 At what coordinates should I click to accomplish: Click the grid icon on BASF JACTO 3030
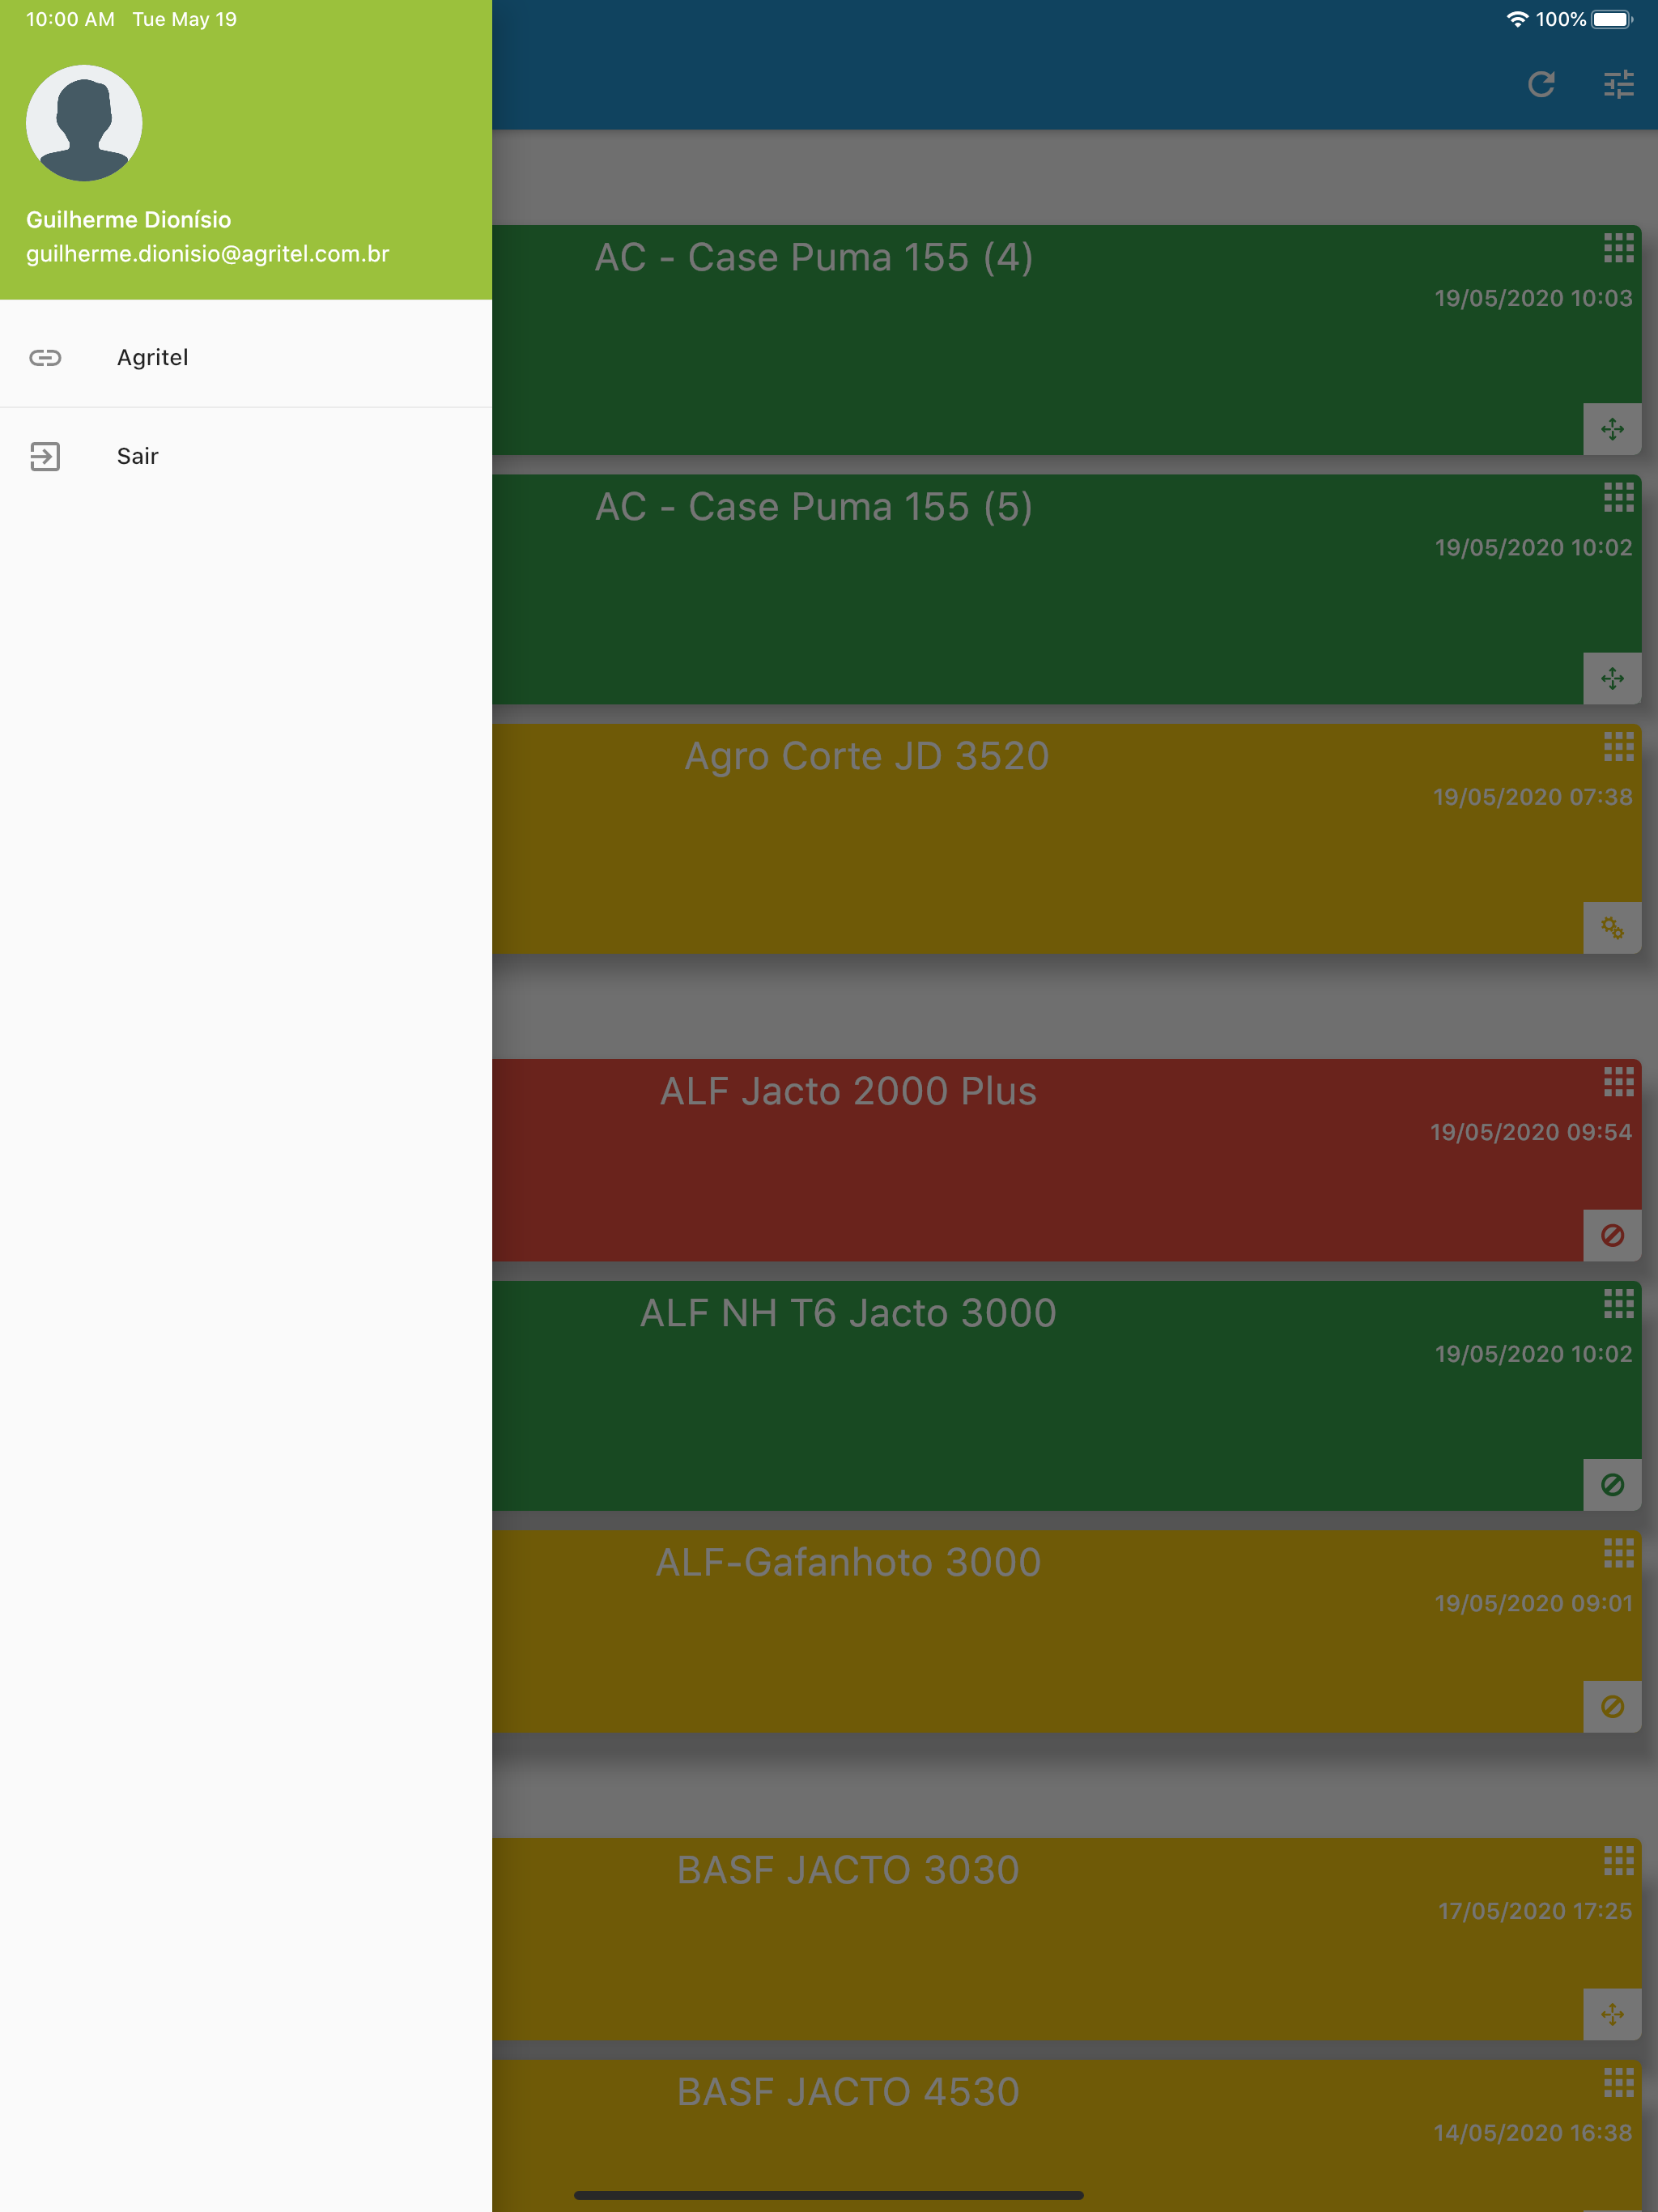click(x=1618, y=1860)
